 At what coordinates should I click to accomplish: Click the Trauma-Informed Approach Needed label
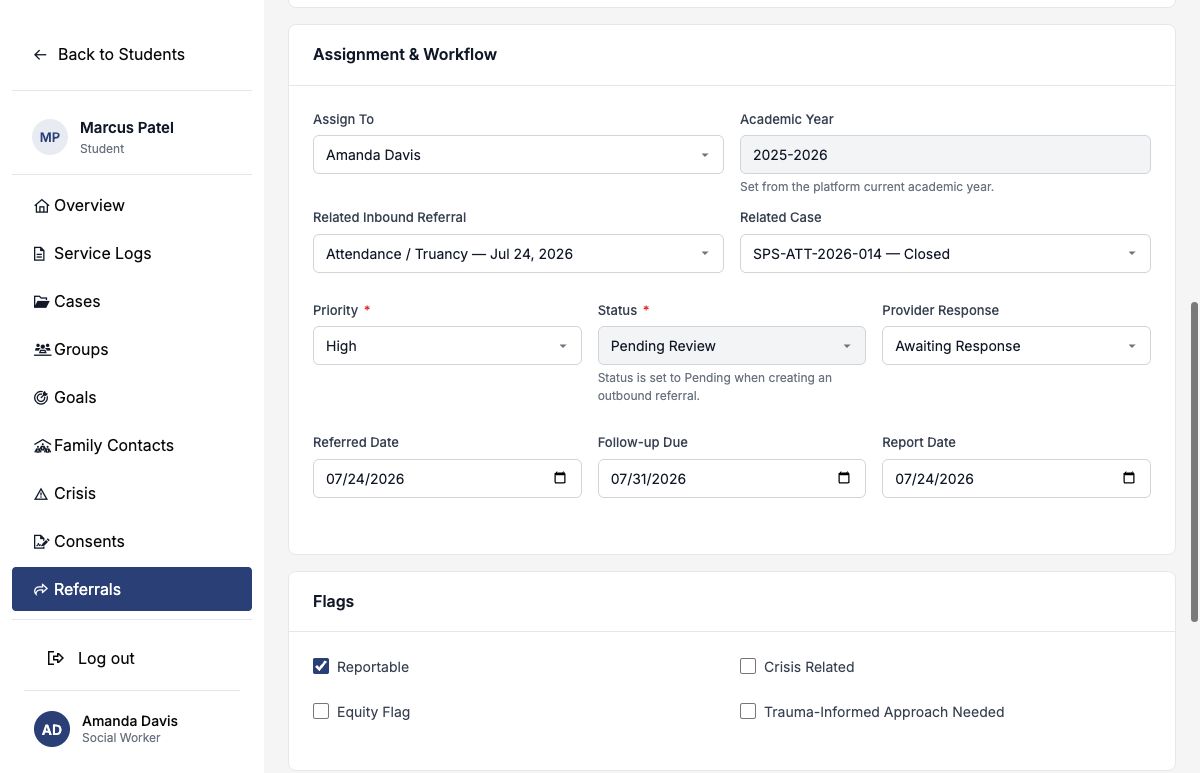click(884, 712)
